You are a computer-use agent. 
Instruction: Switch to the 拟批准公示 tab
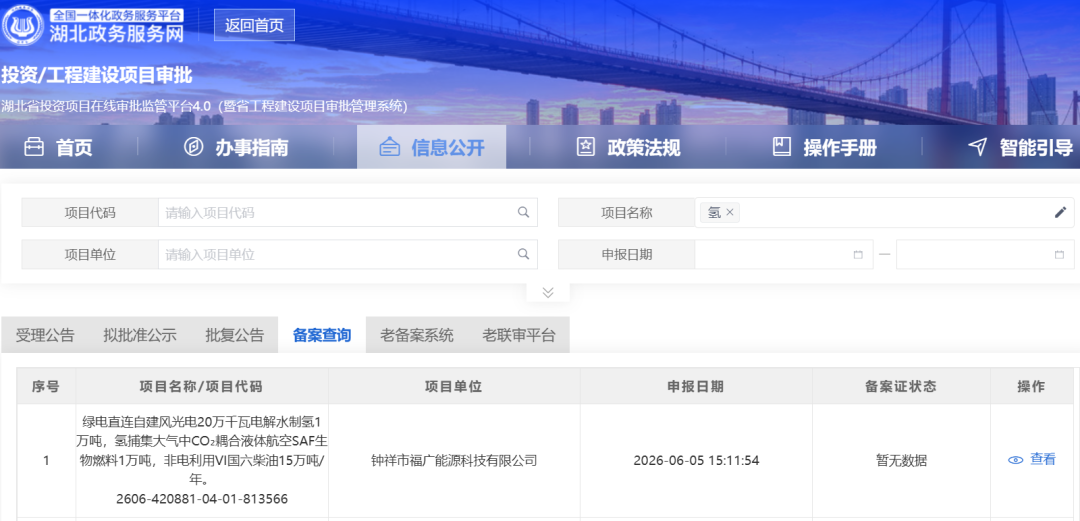(140, 336)
